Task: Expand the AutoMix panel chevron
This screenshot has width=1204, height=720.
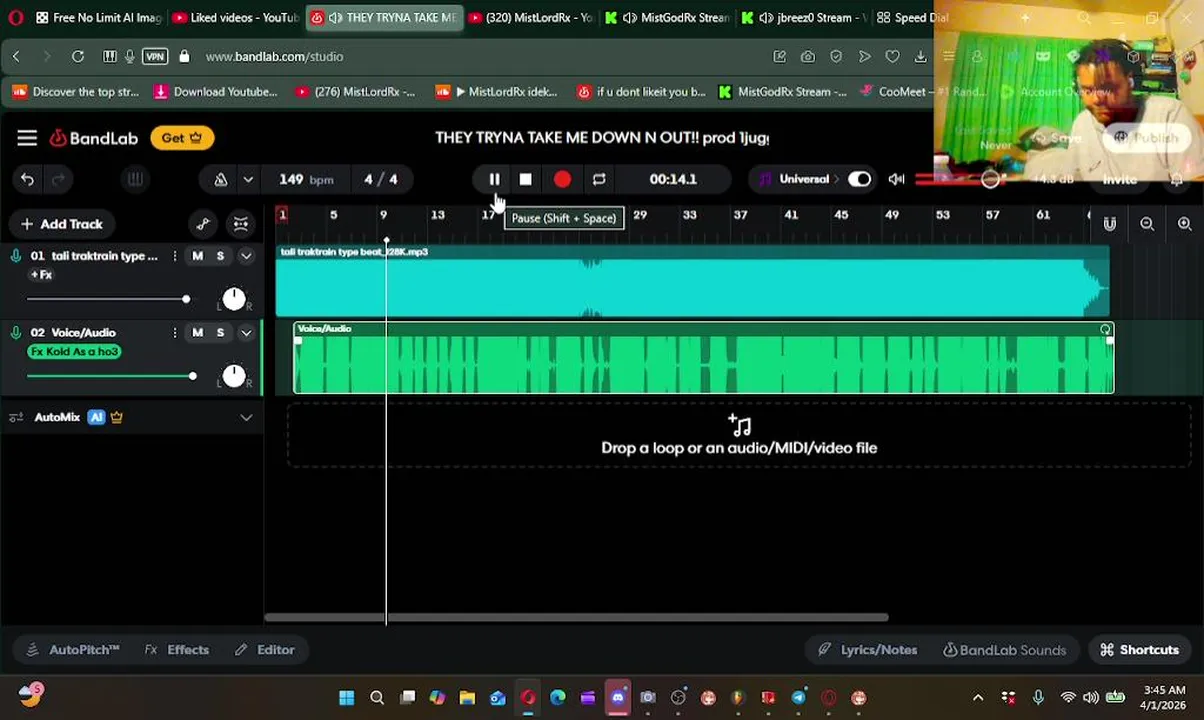Action: pyautogui.click(x=246, y=417)
